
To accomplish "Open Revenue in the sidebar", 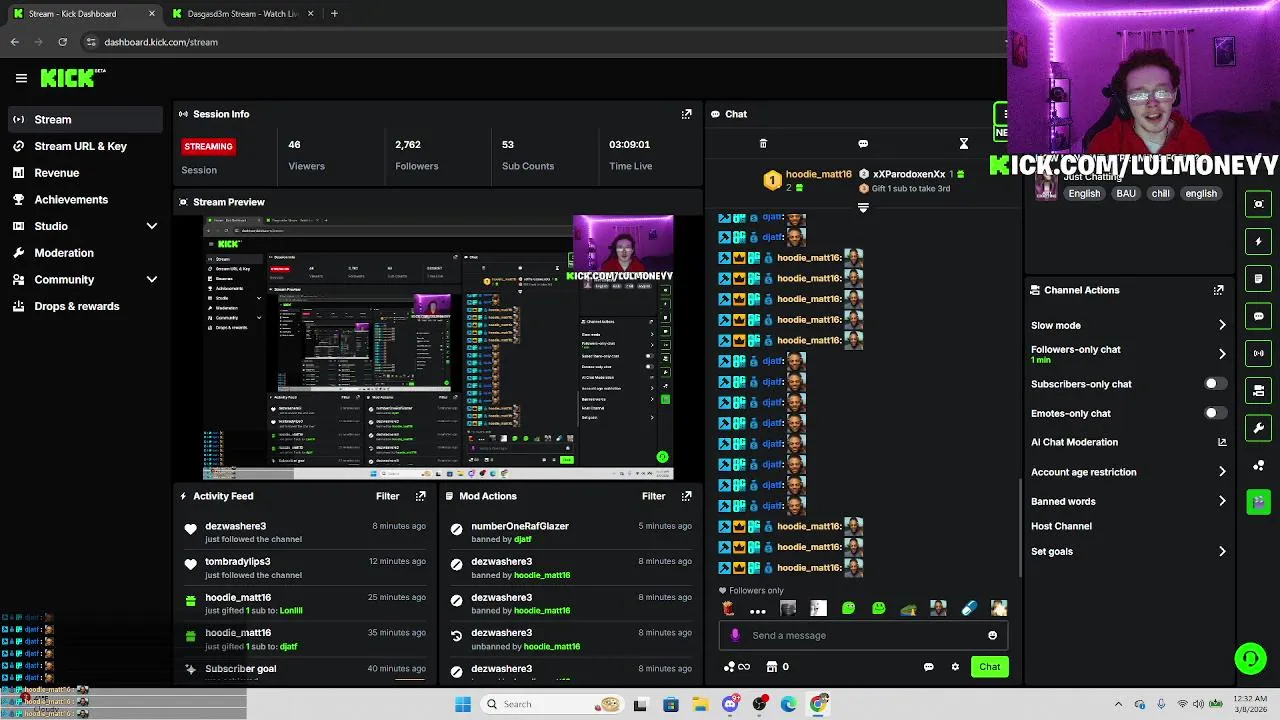I will pyautogui.click(x=85, y=173).
